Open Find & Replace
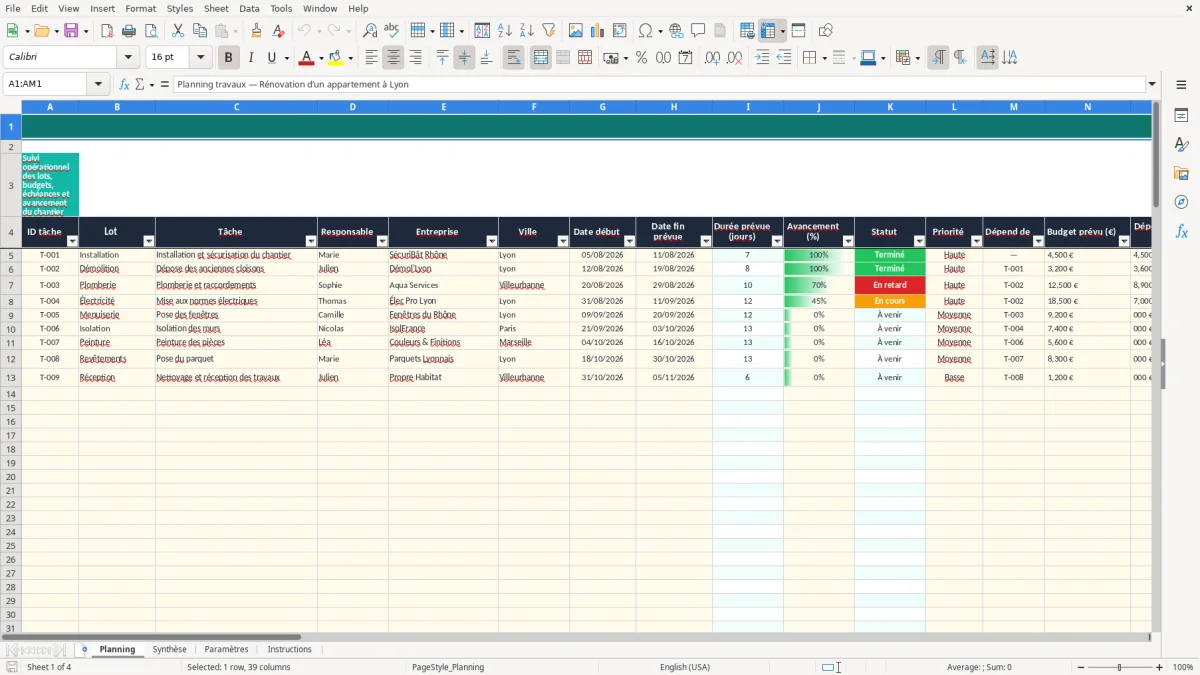The height and width of the screenshot is (675, 1200). [370, 31]
